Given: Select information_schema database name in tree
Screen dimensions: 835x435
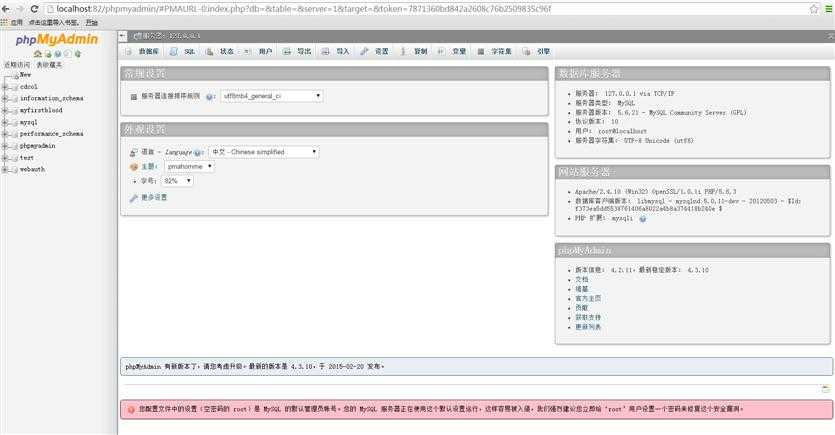Looking at the screenshot, I should point(51,99).
